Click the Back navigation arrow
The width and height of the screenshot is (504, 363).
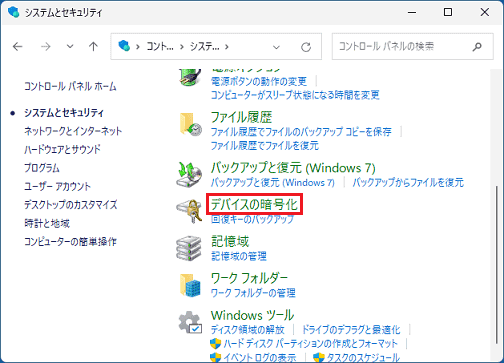click(x=18, y=47)
